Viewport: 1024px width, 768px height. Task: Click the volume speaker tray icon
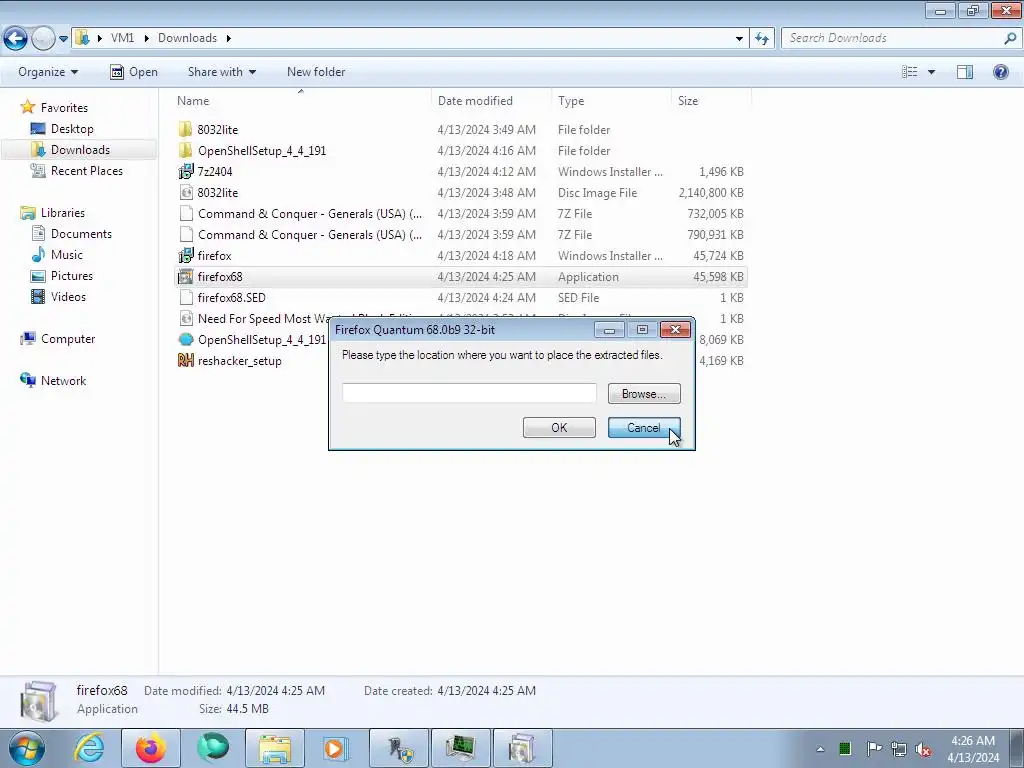click(x=923, y=749)
